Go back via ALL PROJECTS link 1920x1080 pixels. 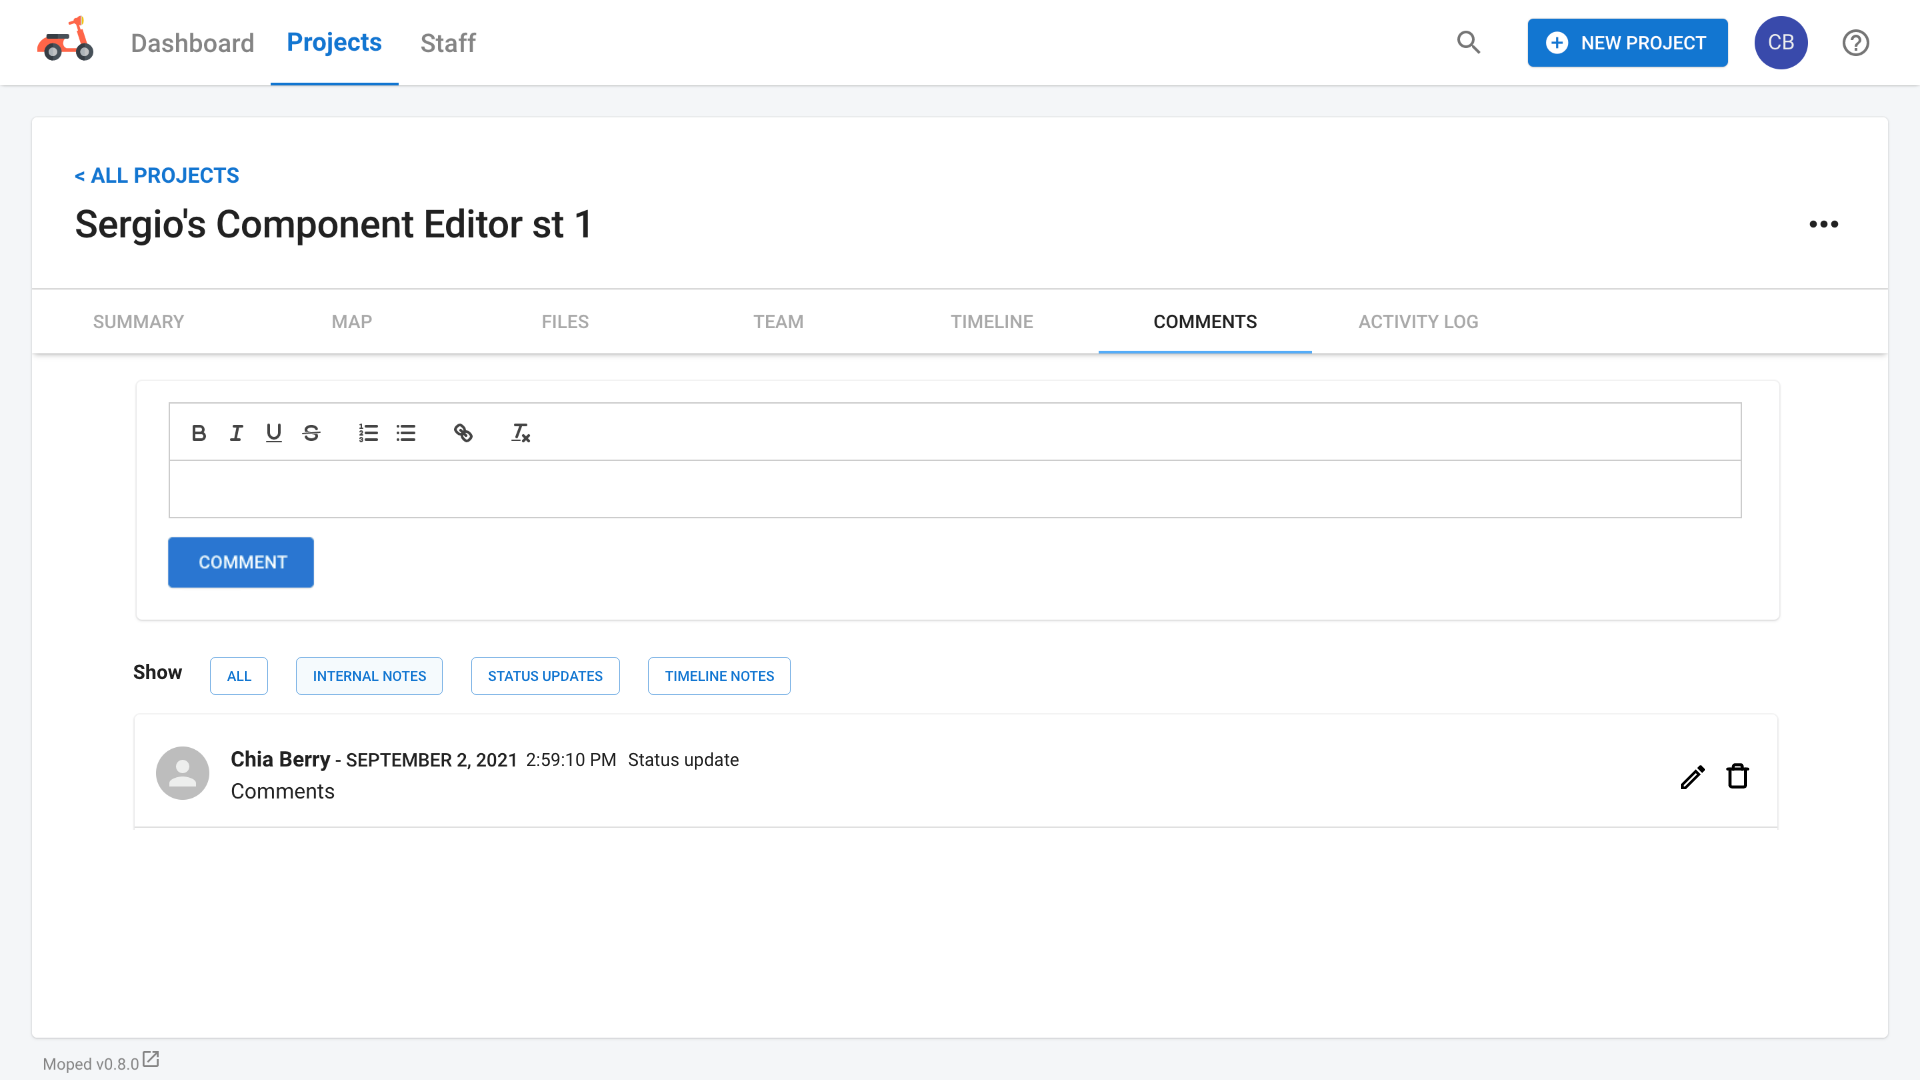[157, 176]
